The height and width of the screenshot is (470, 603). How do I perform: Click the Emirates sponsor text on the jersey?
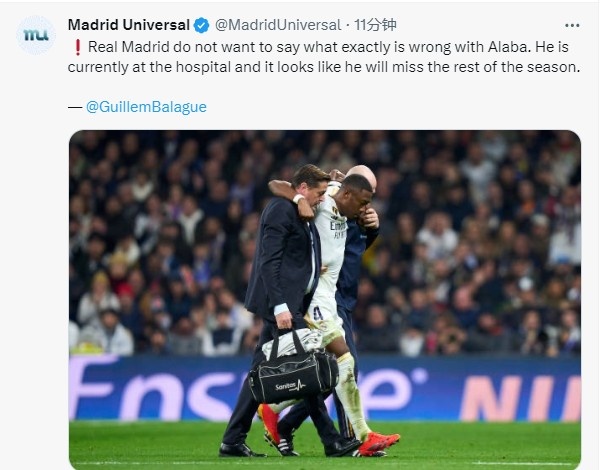(x=338, y=226)
